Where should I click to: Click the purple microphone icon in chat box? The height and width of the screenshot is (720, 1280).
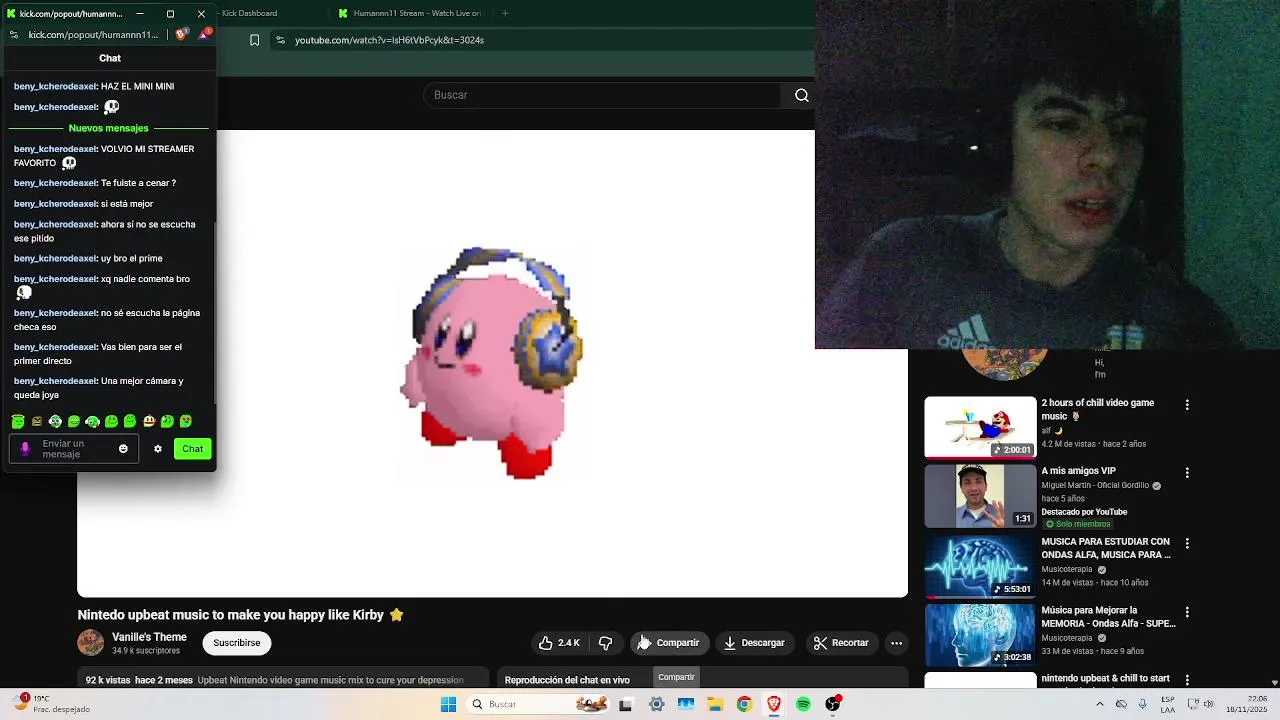[25, 449]
